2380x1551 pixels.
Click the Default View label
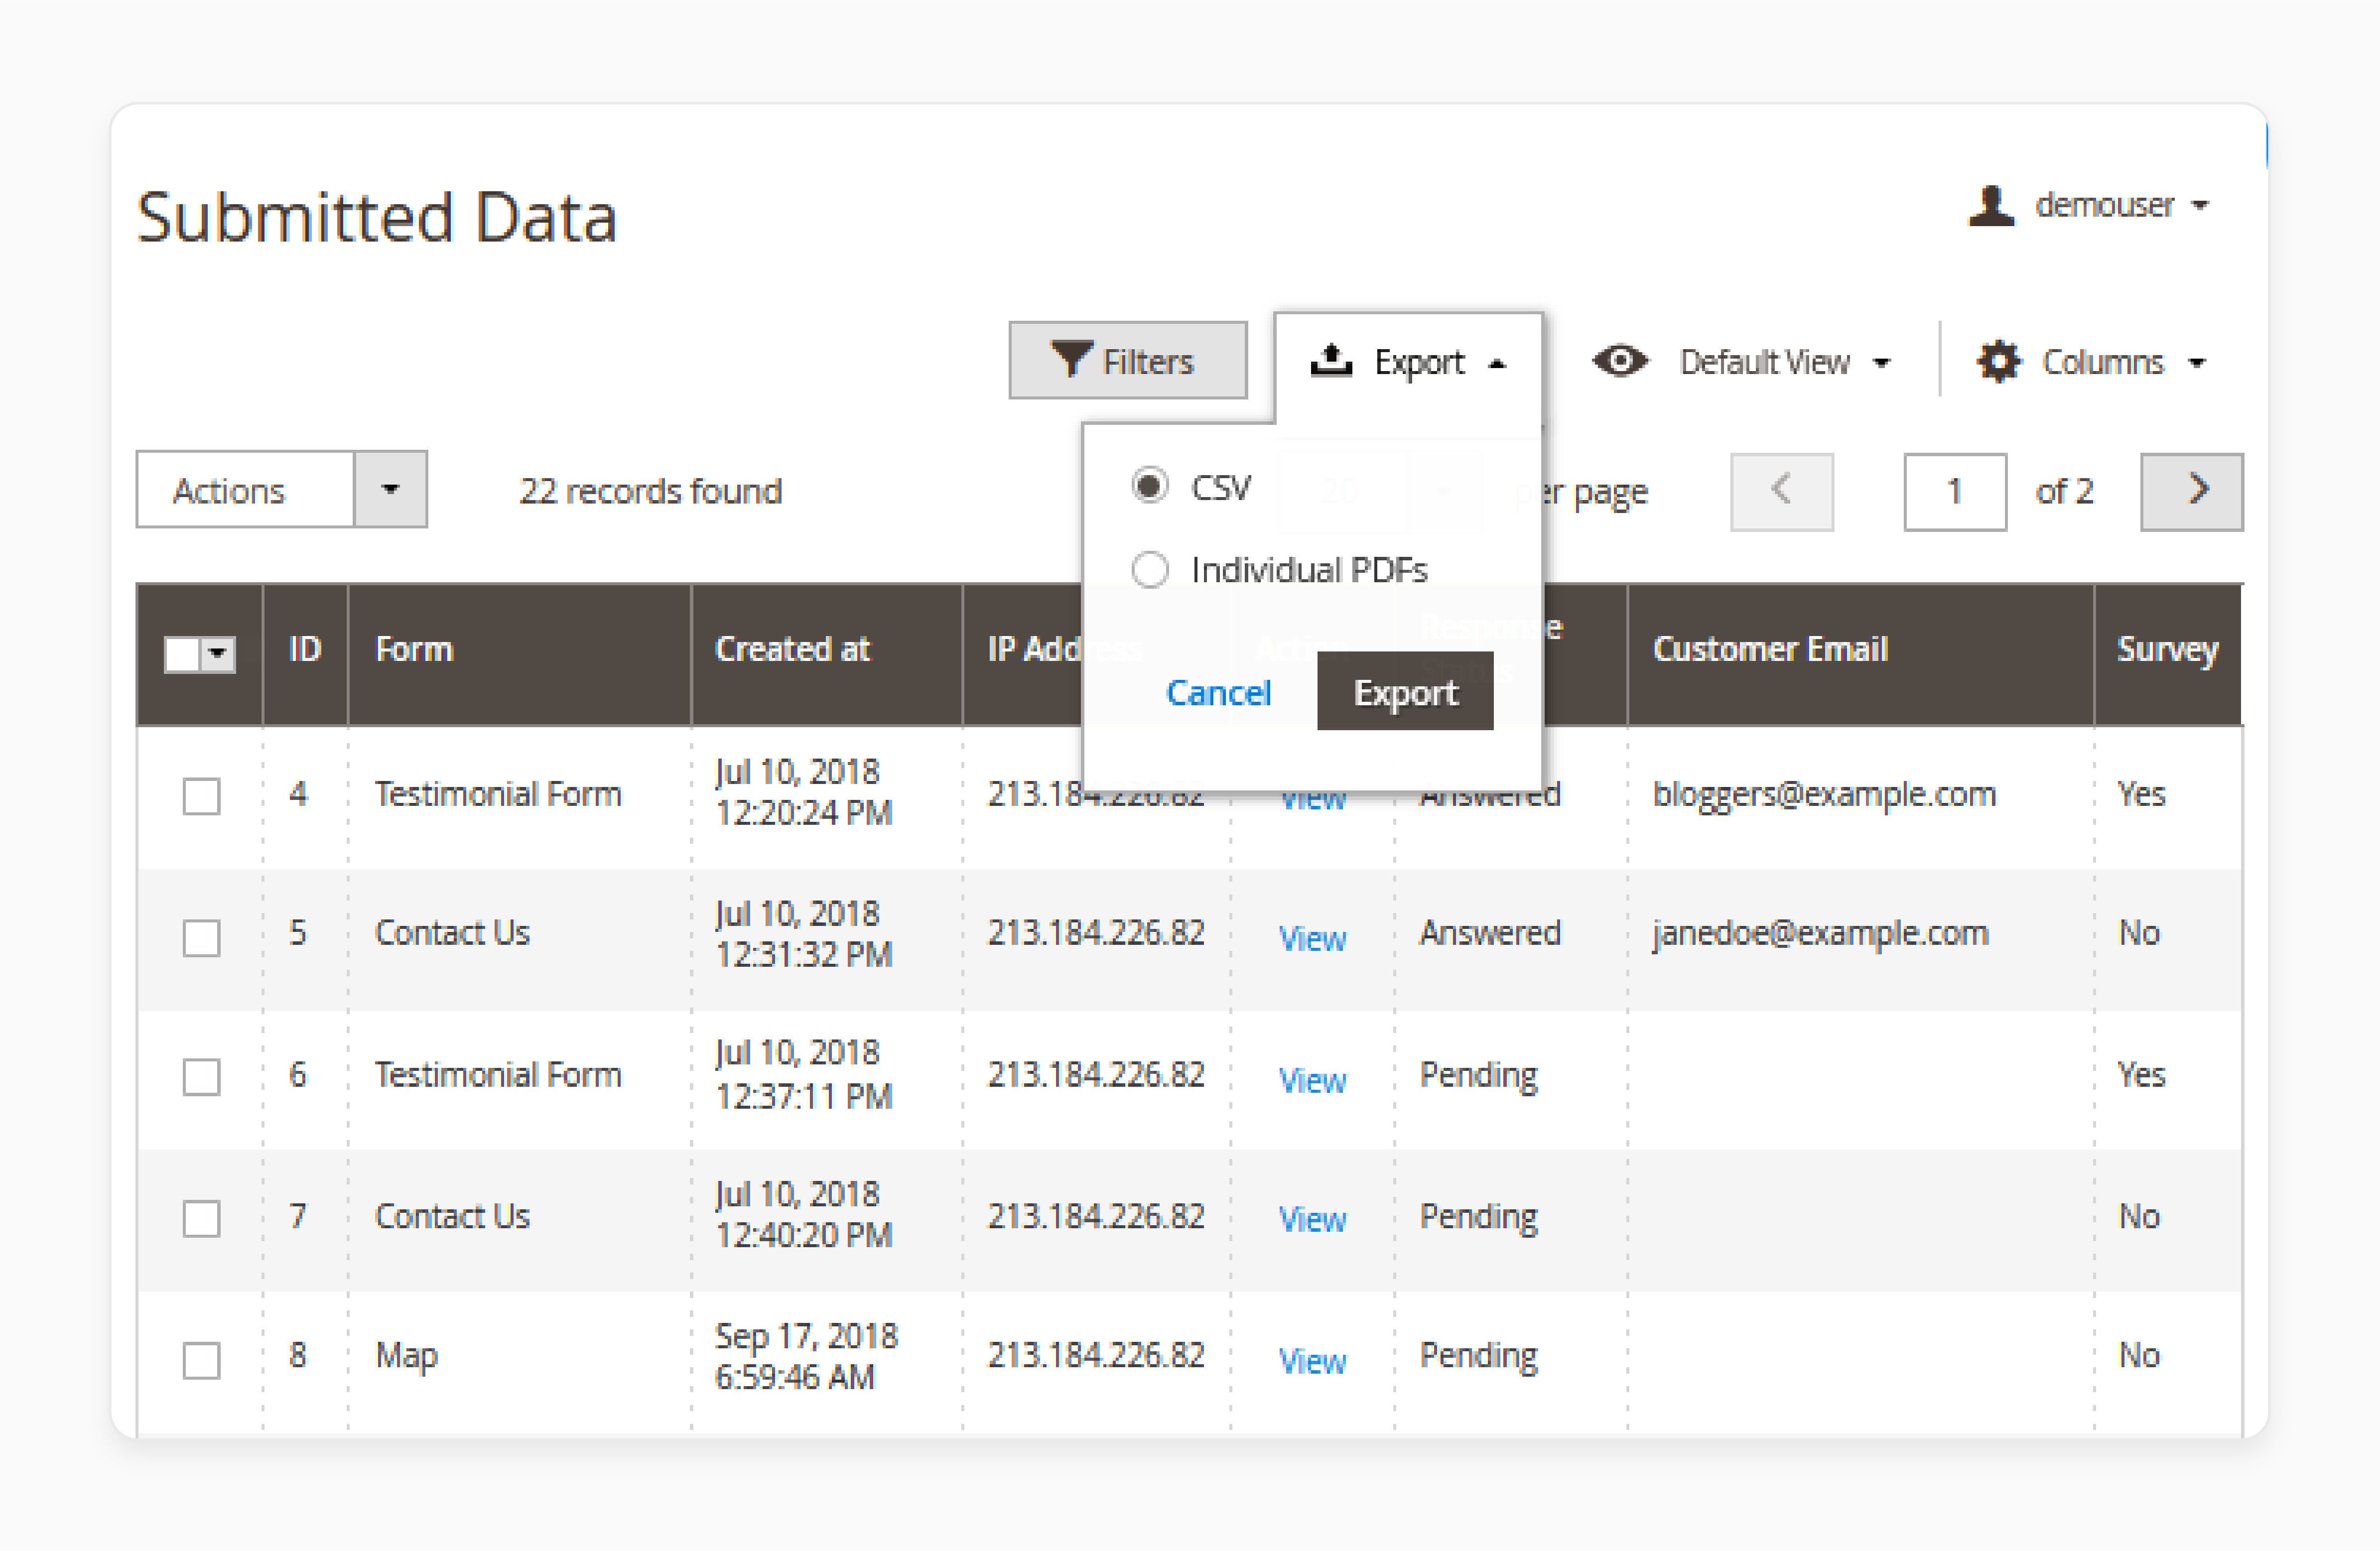1764,362
